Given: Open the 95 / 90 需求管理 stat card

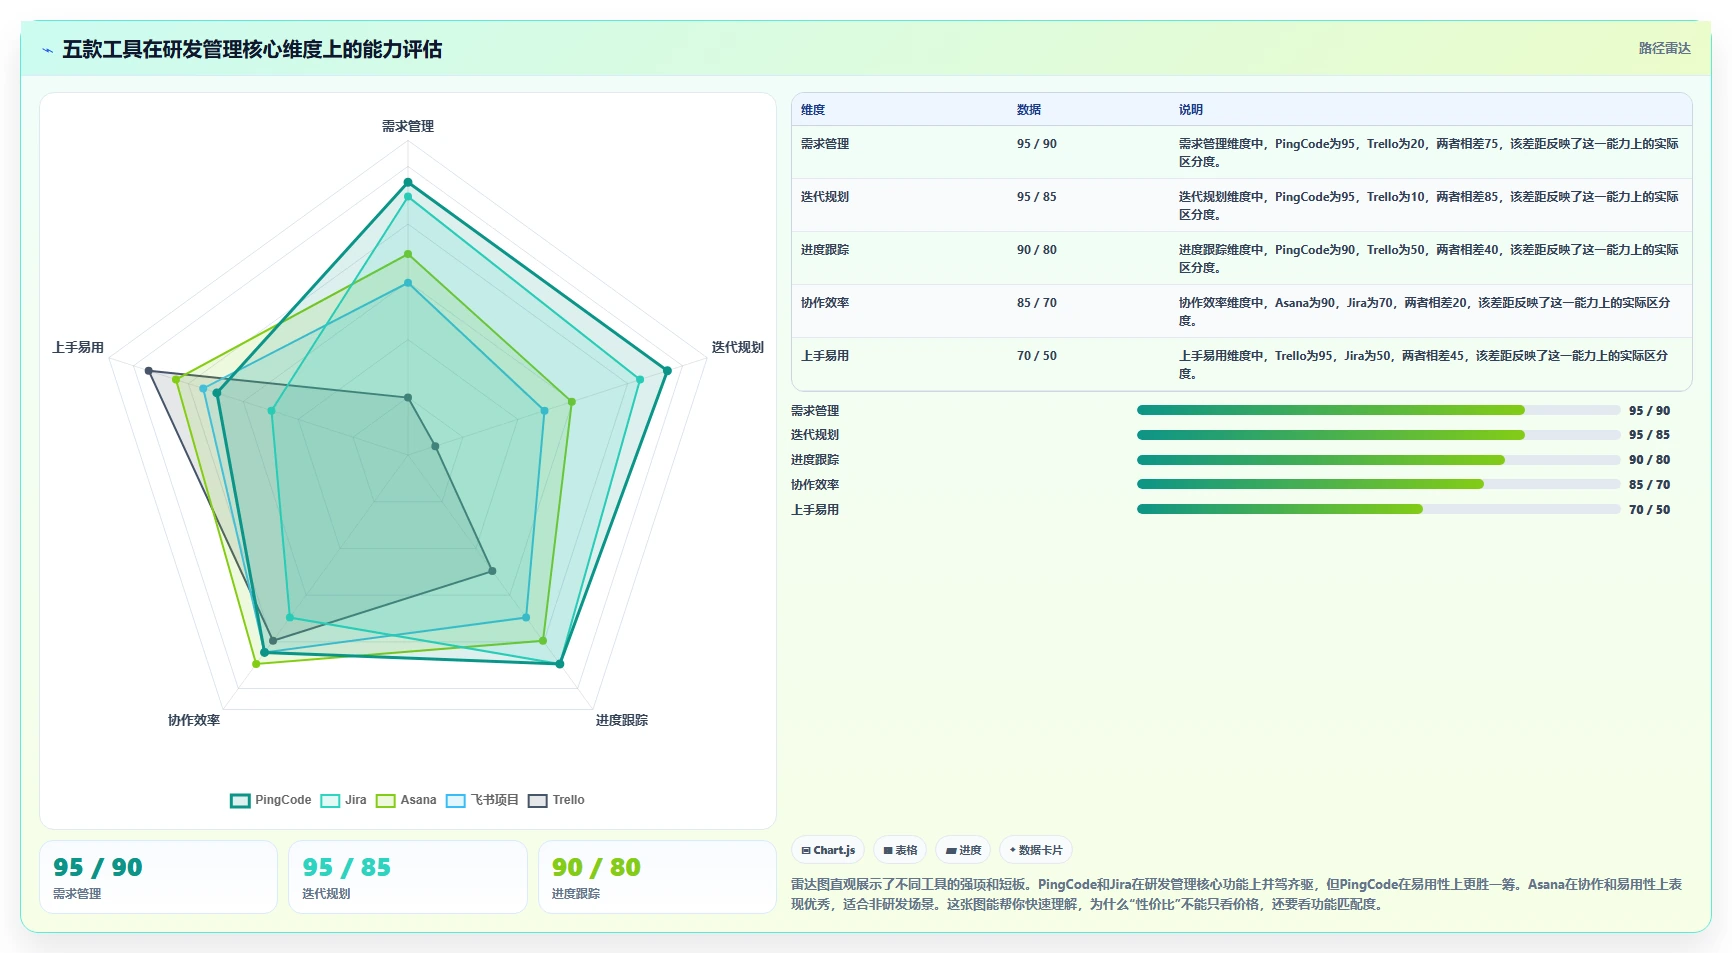Looking at the screenshot, I should click(158, 877).
